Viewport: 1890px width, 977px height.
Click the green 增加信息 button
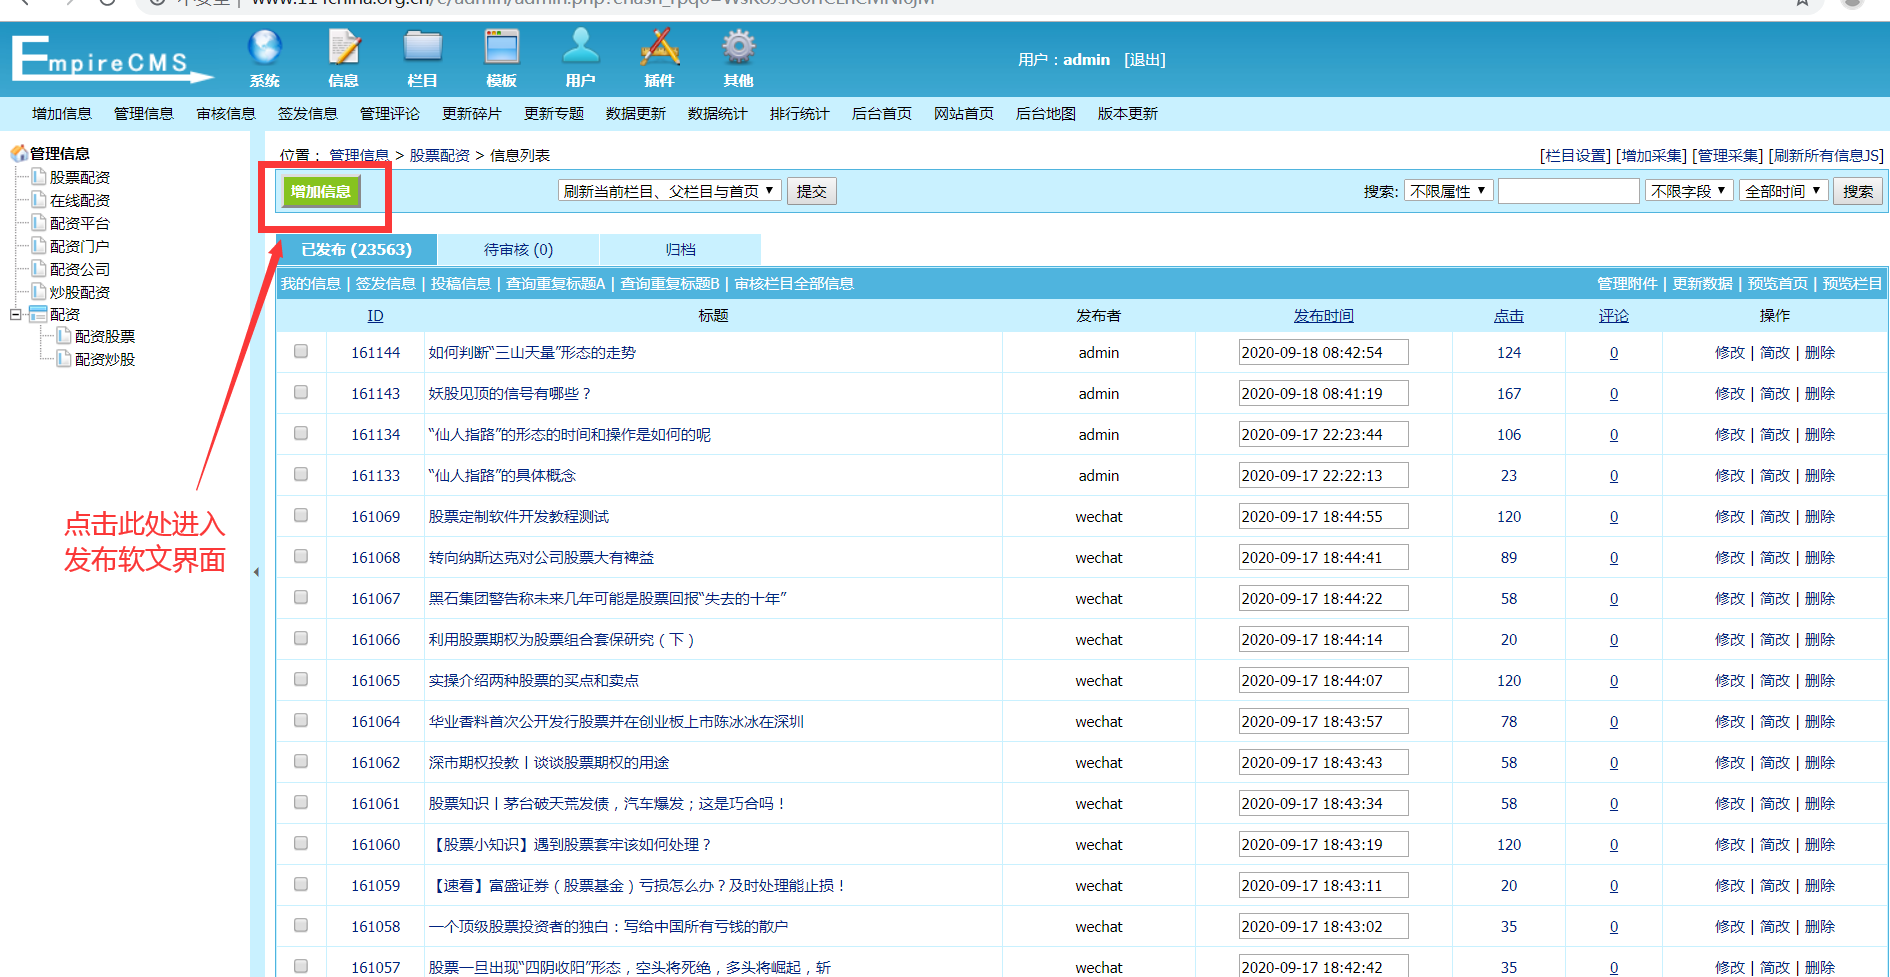click(321, 191)
